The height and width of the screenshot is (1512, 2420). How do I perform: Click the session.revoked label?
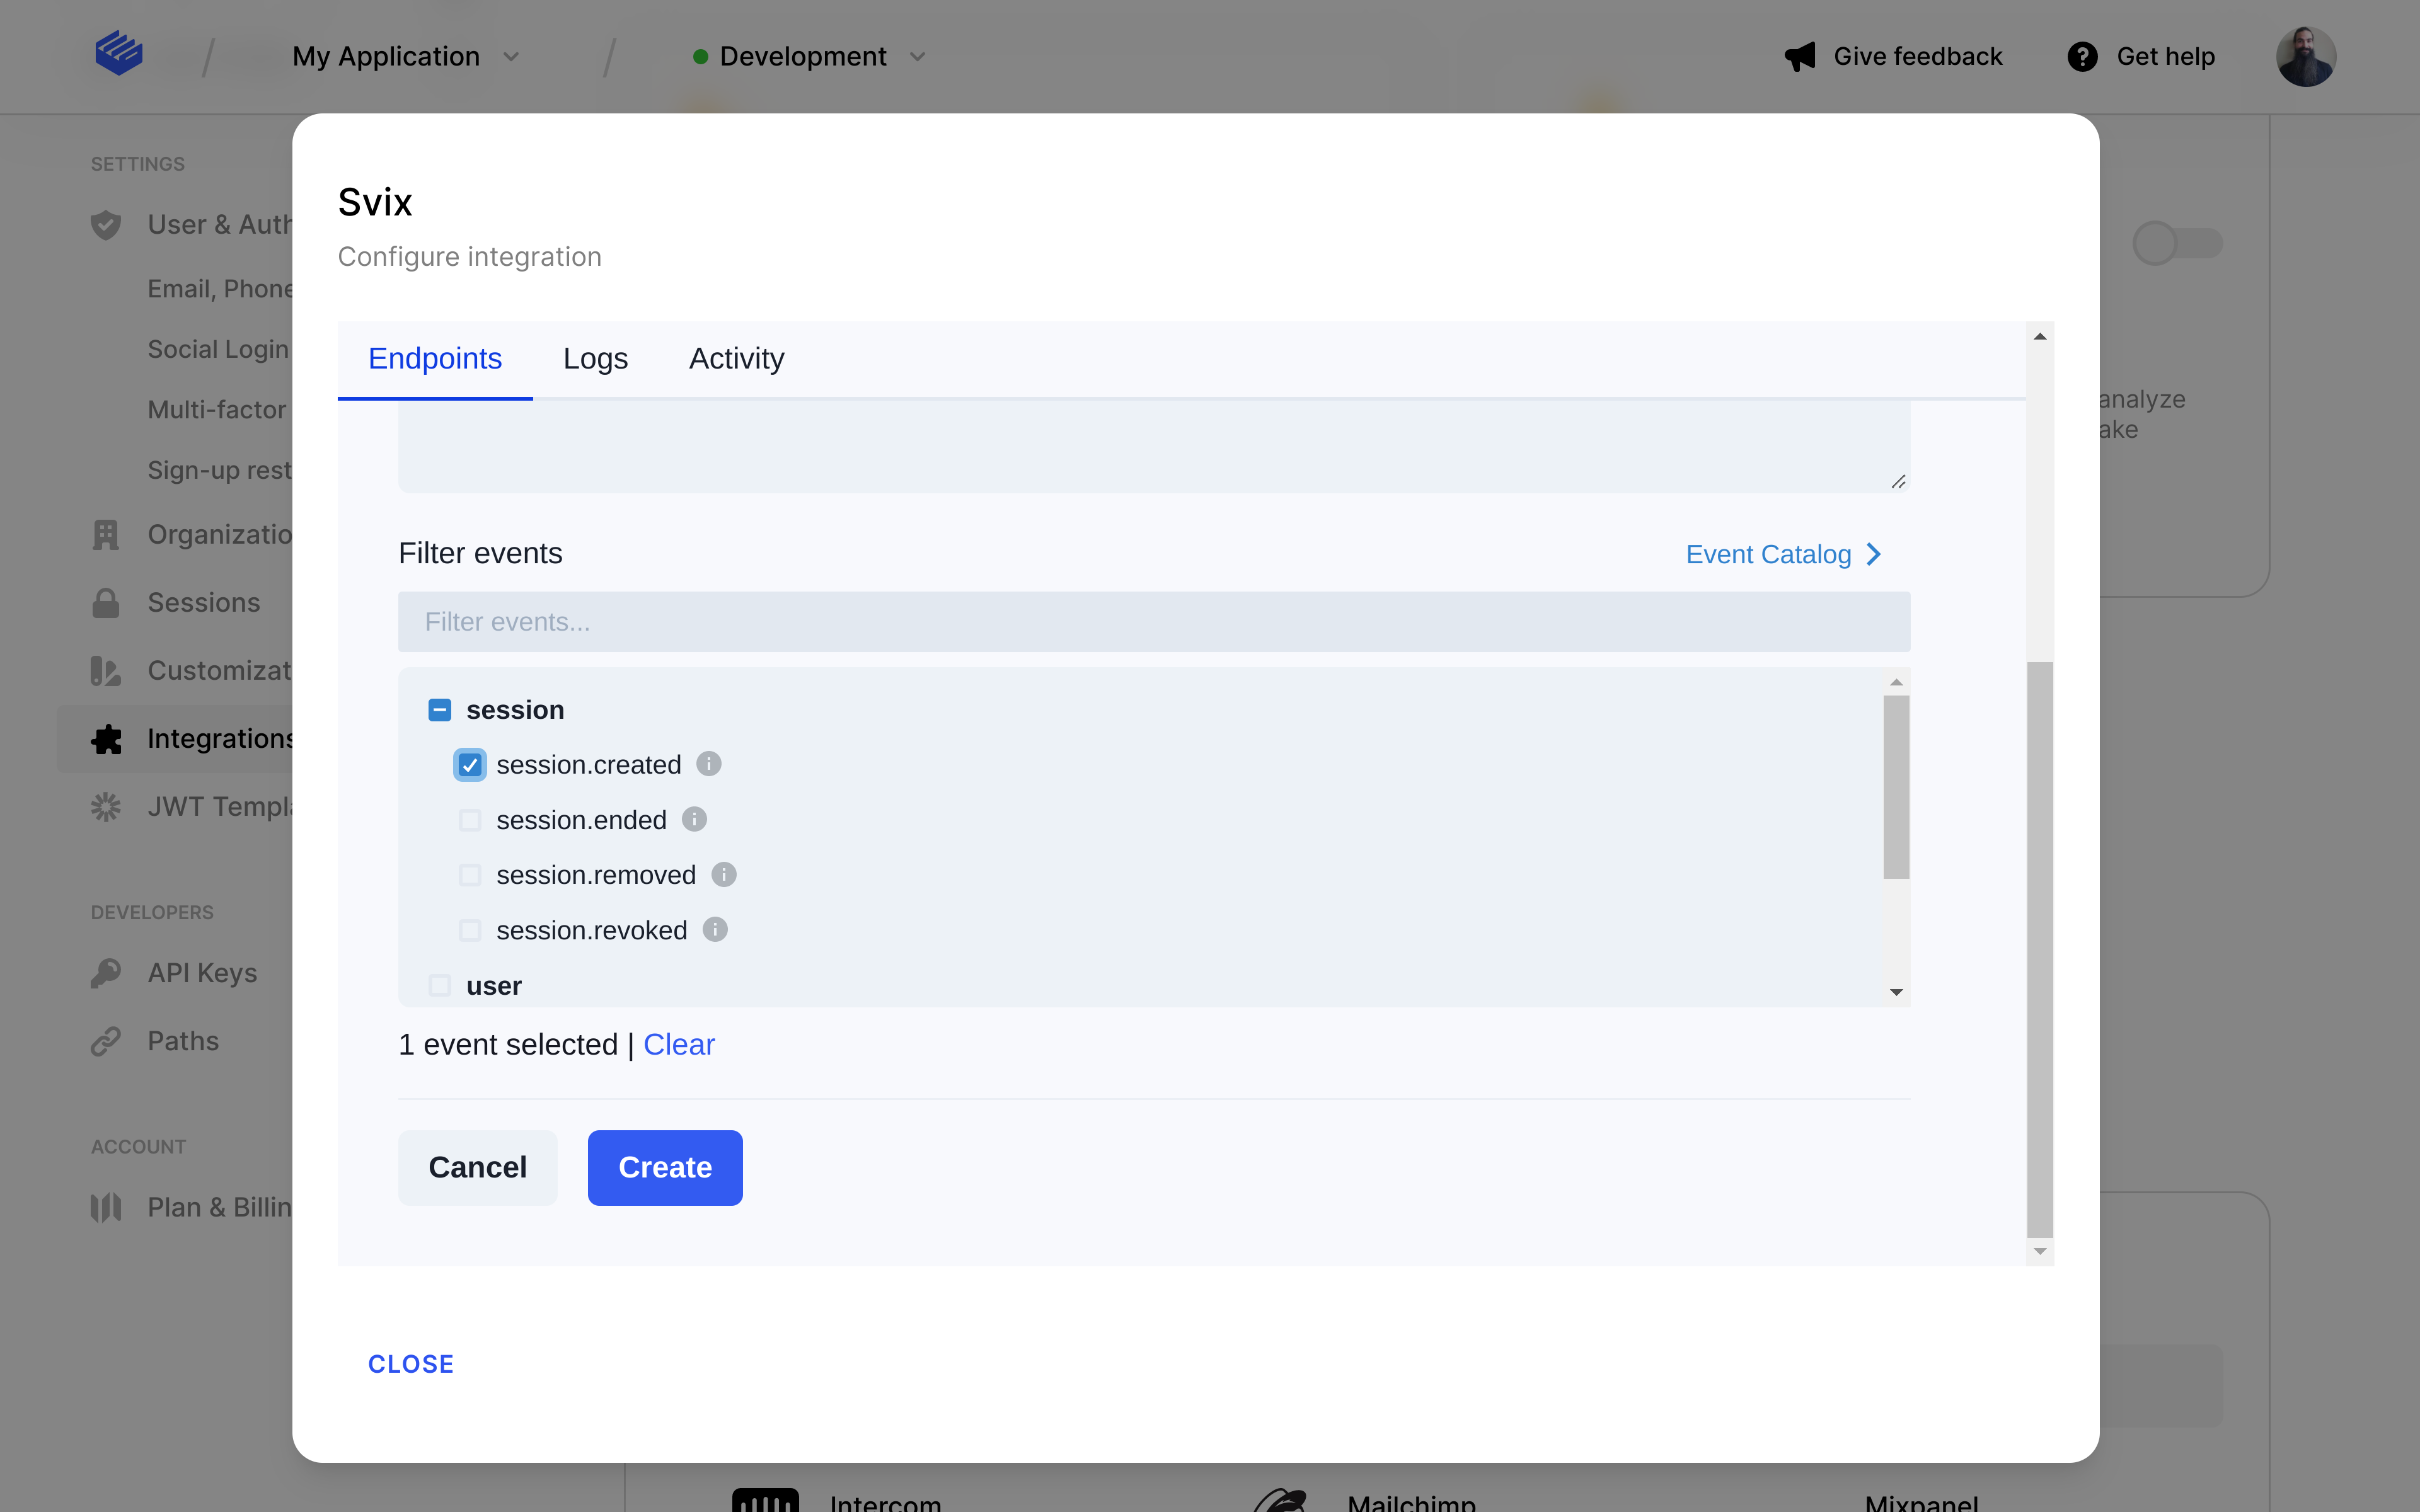tap(591, 930)
